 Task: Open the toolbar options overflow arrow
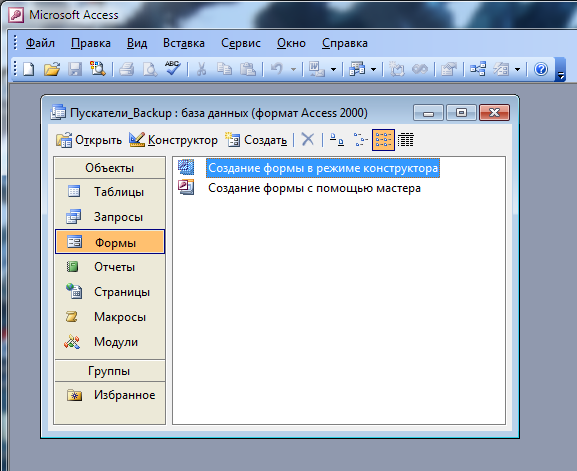coord(560,70)
